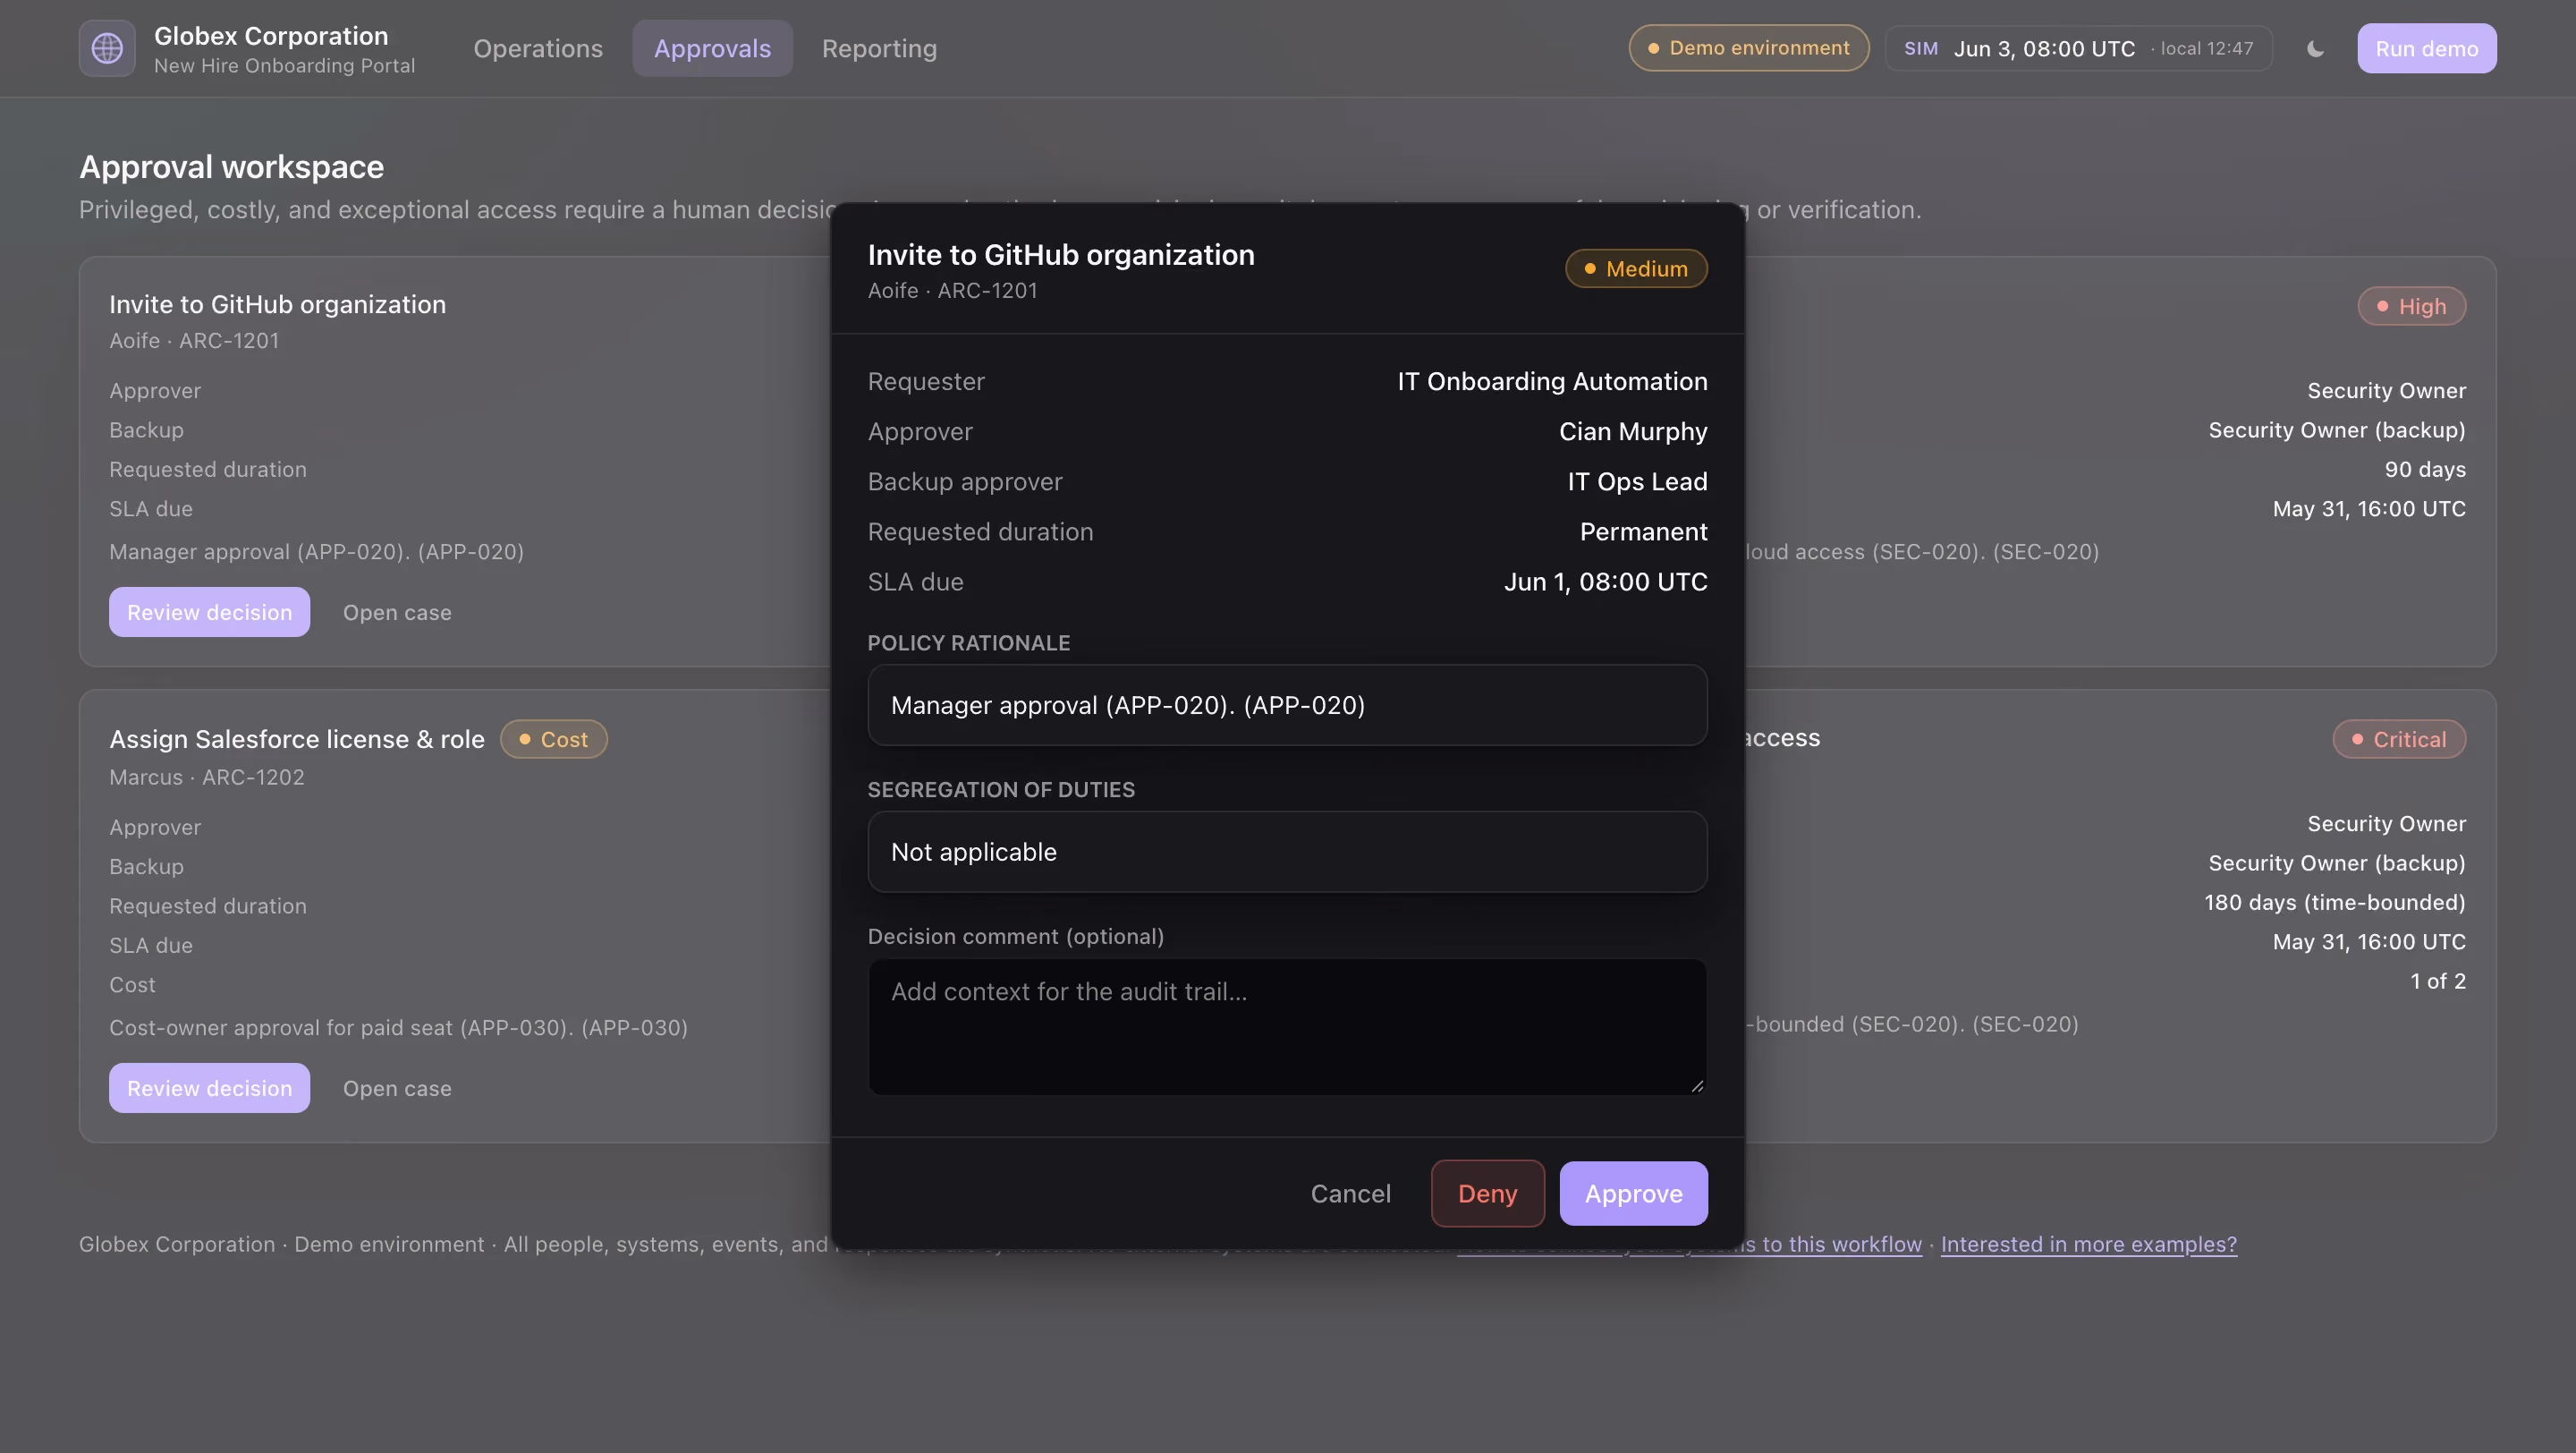The width and height of the screenshot is (2576, 1453).
Task: Deny the GitHub invite request
Action: coord(1487,1193)
